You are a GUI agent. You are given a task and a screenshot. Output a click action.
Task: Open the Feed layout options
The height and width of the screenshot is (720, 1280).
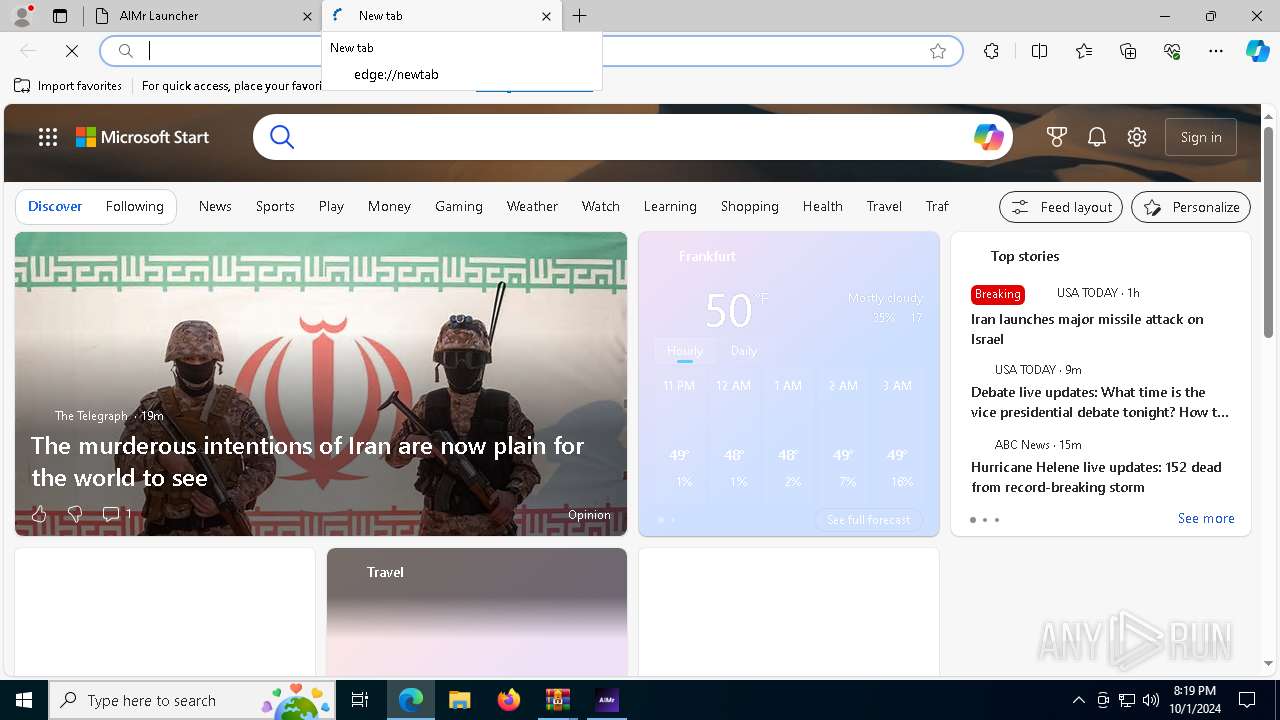coord(1061,207)
